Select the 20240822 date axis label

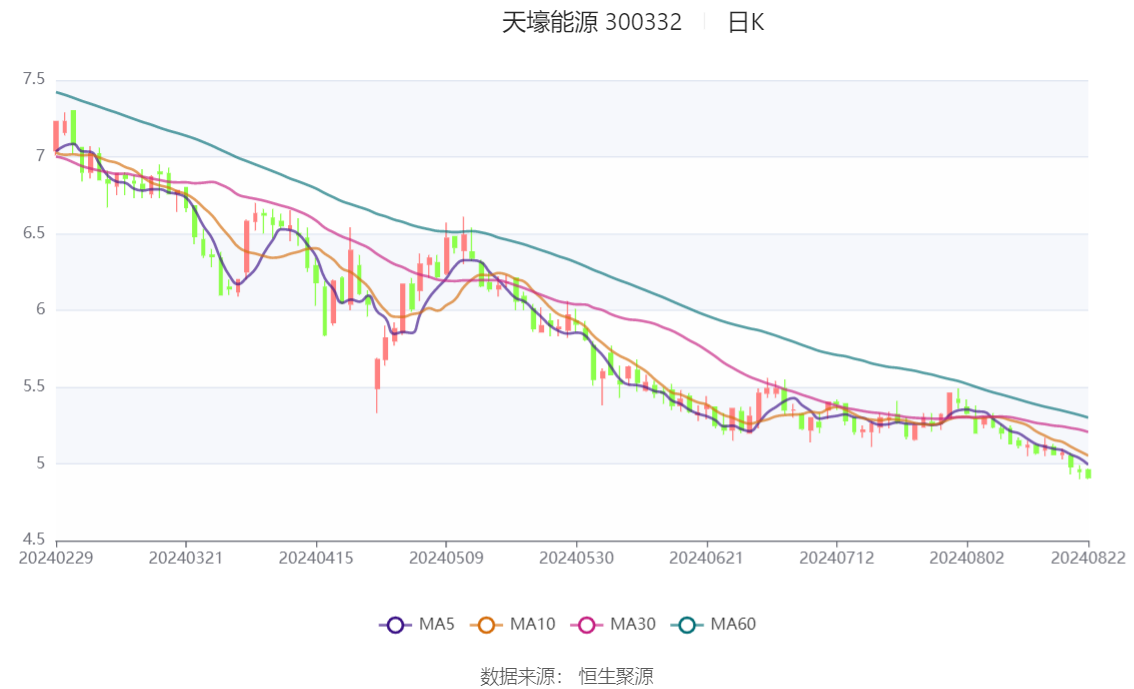tap(1088, 558)
